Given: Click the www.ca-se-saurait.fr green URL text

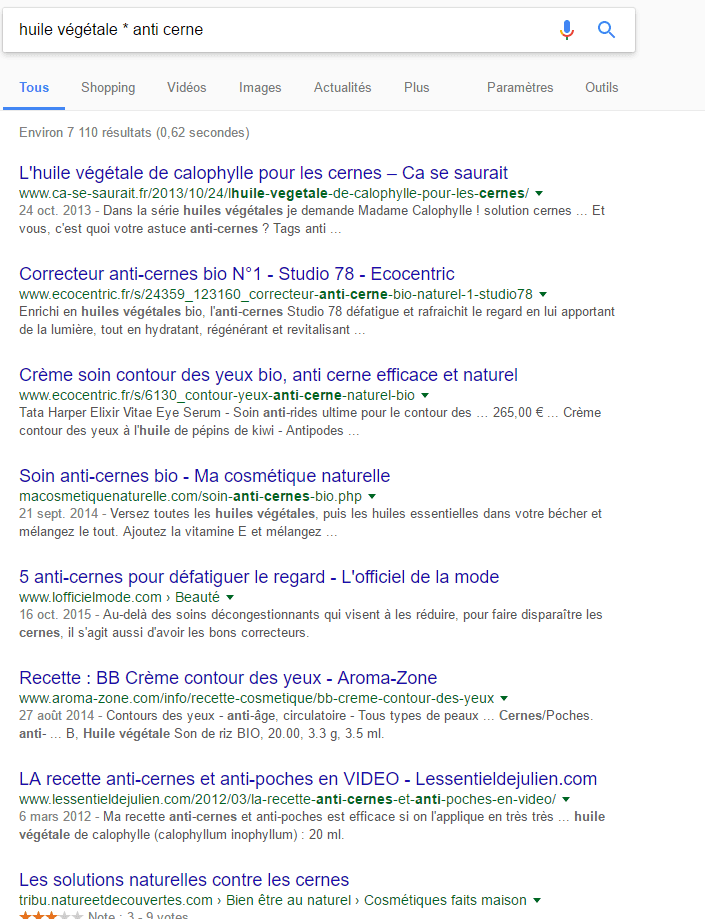Looking at the screenshot, I should tap(274, 193).
